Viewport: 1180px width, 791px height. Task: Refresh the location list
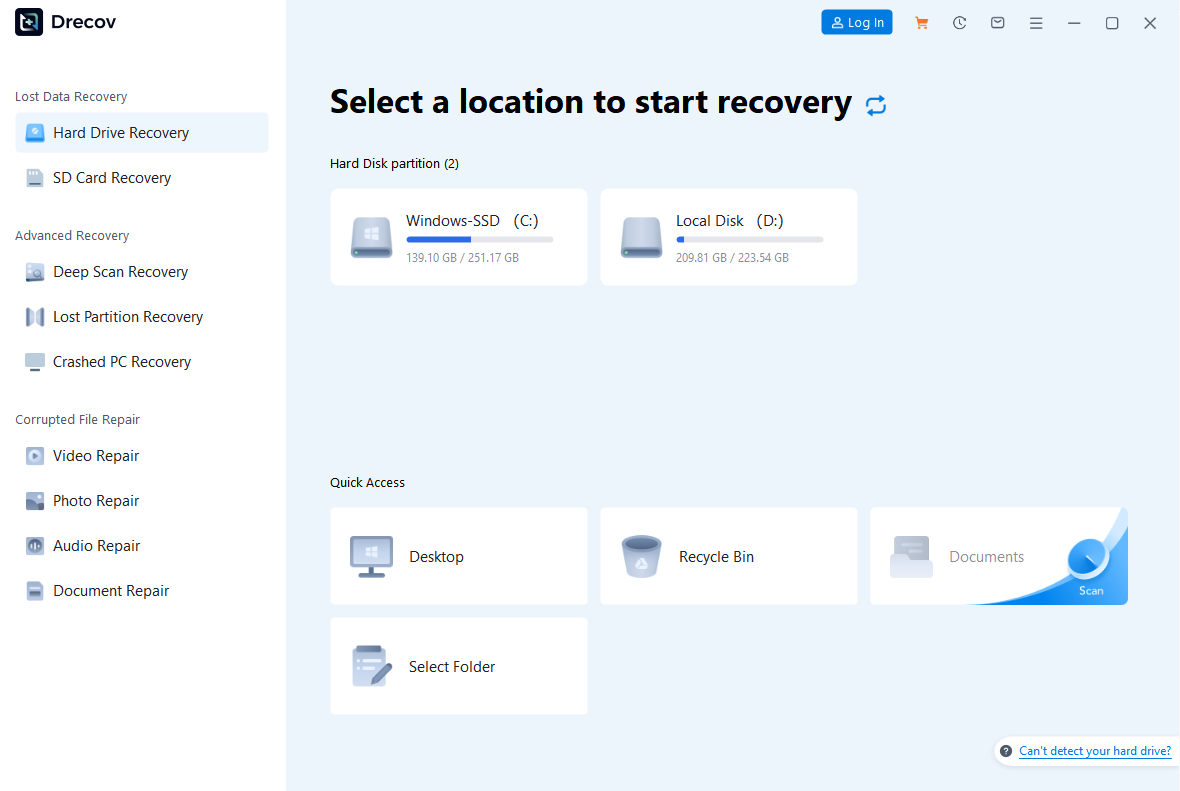876,104
